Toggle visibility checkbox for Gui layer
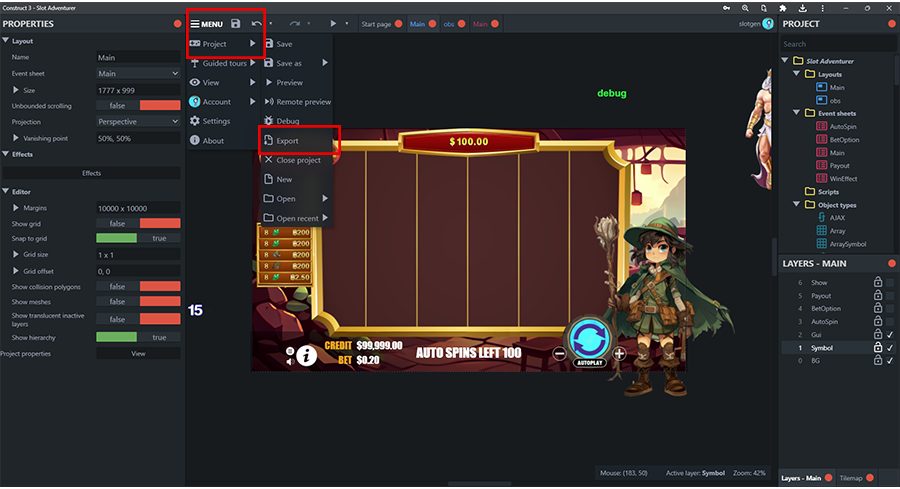This screenshot has width=900, height=489. click(890, 335)
